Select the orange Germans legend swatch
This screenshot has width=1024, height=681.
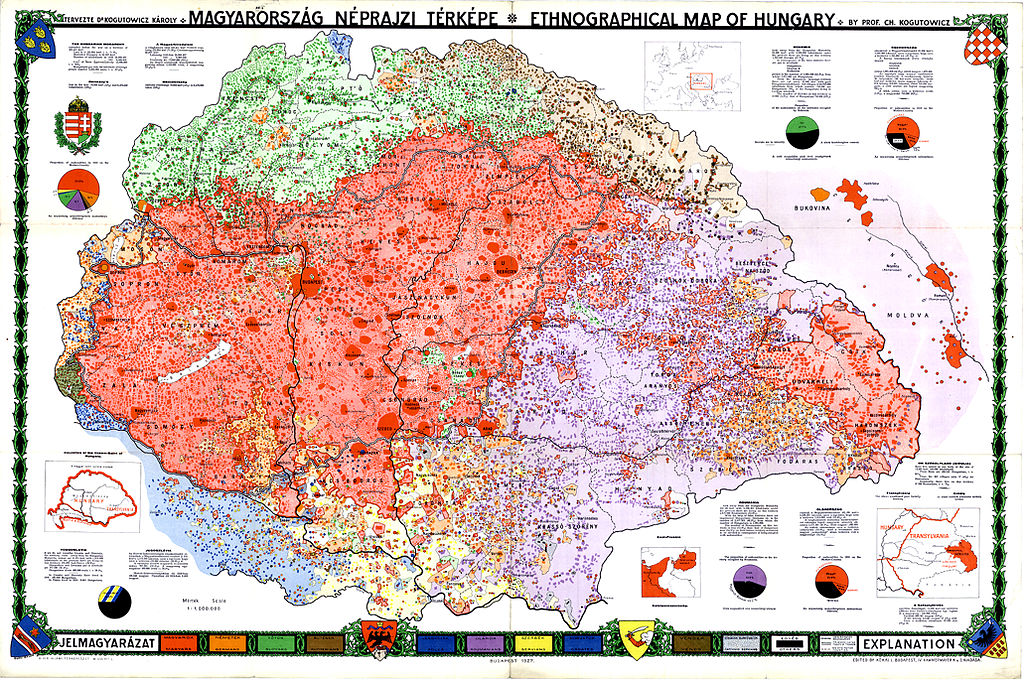pyautogui.click(x=226, y=643)
